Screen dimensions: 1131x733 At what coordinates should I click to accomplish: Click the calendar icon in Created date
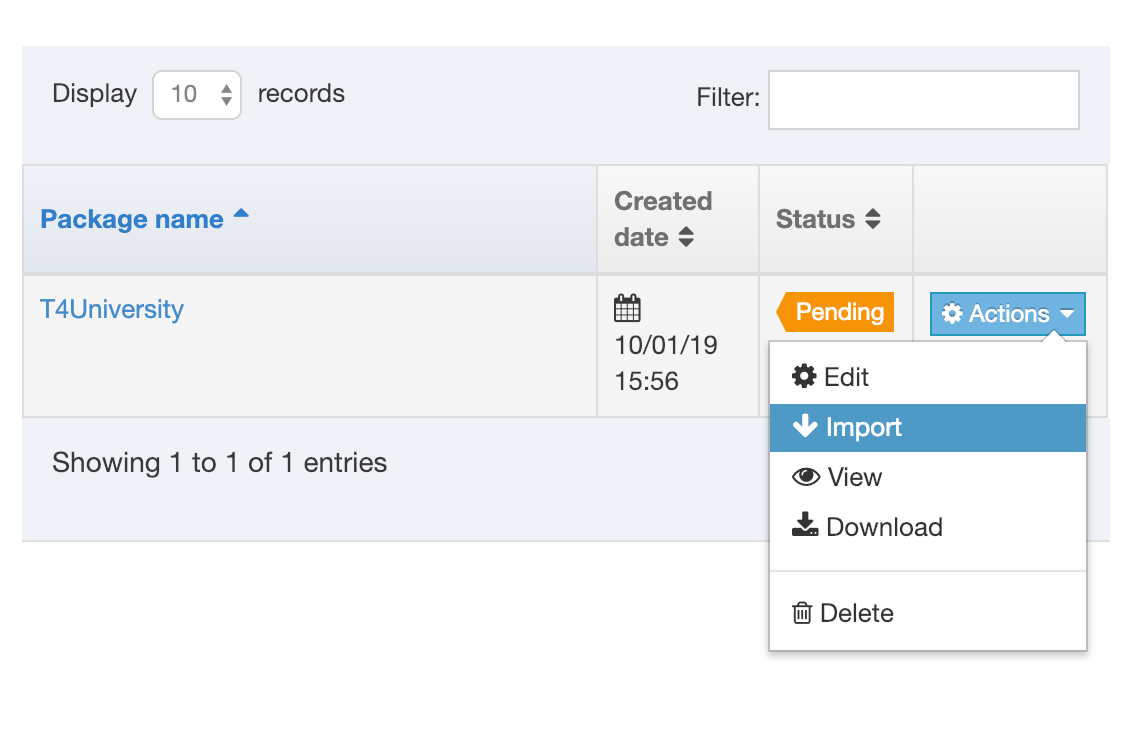[627, 308]
